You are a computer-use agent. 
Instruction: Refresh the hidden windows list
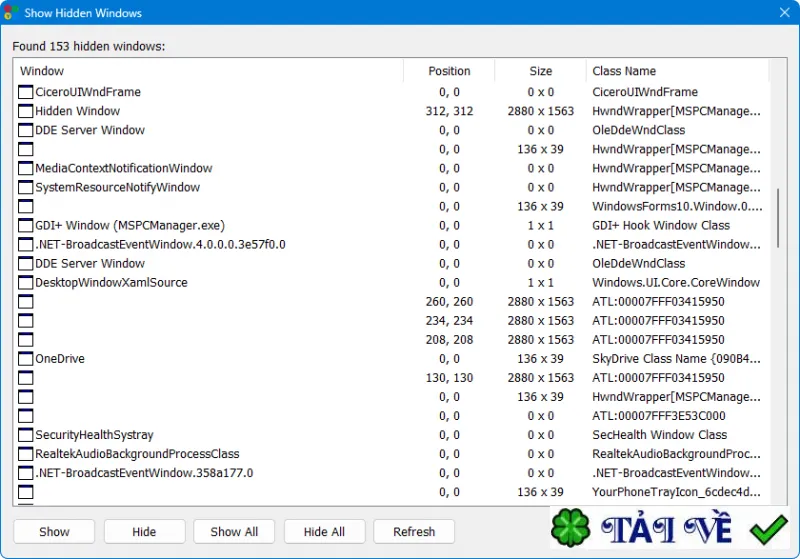click(x=414, y=531)
